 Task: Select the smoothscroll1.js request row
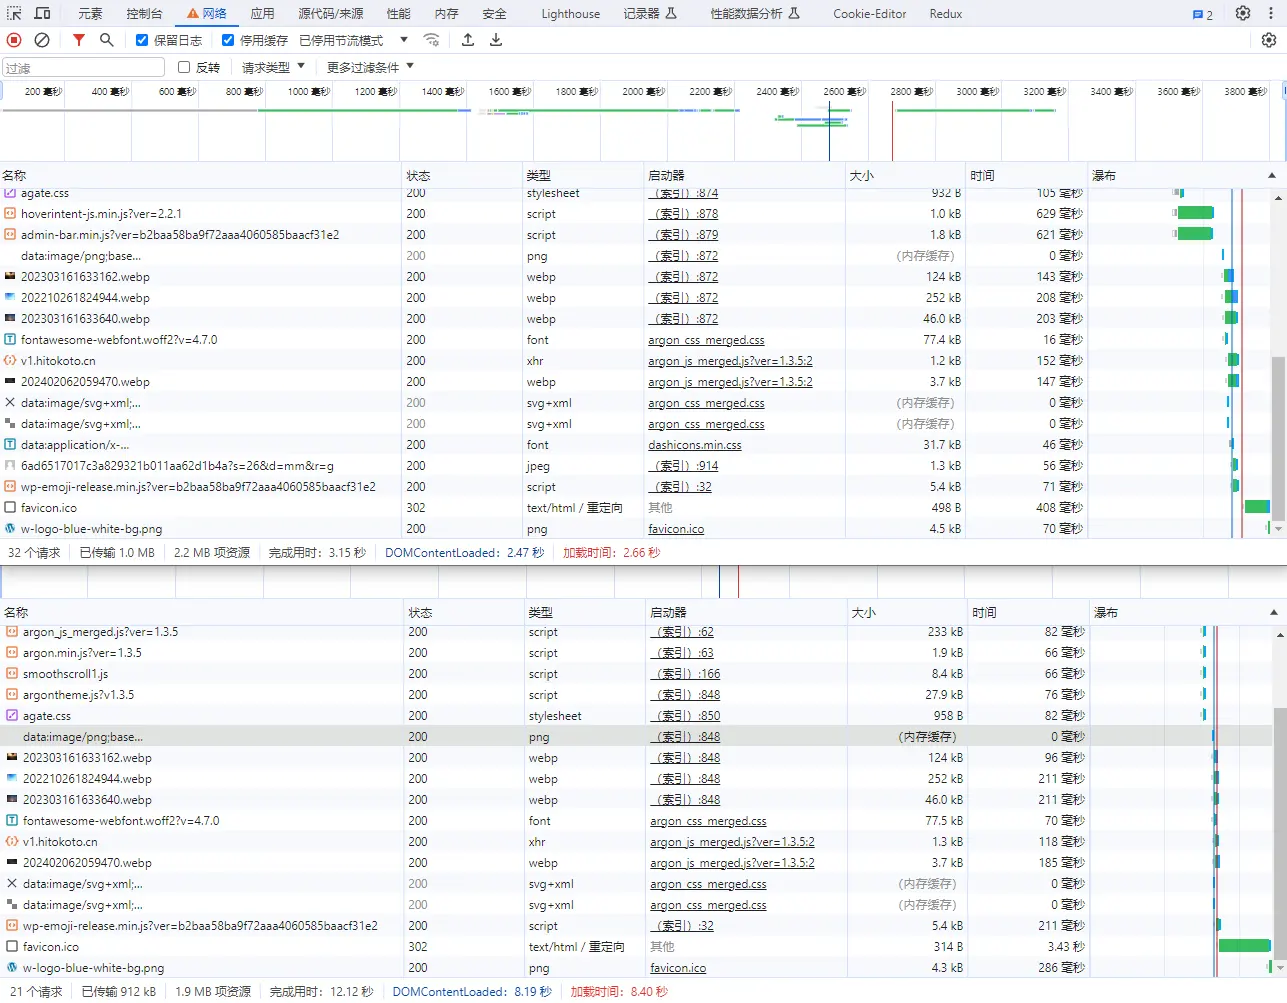(65, 674)
